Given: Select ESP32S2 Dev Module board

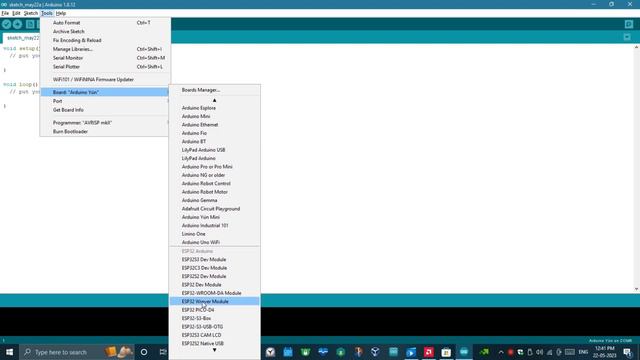Looking at the screenshot, I should pos(215,276).
